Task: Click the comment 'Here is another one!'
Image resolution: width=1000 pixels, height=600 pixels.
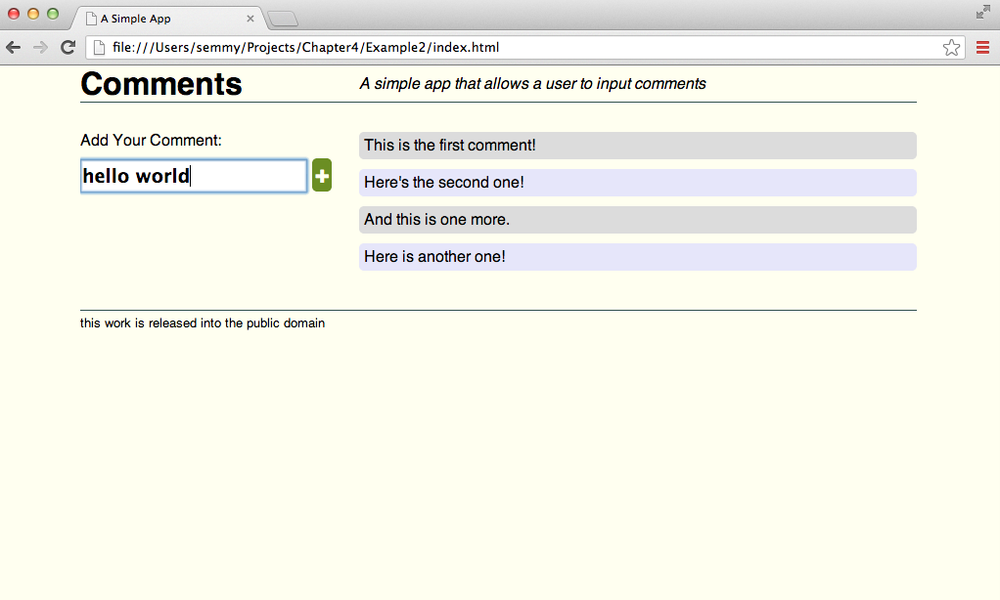Action: pyautogui.click(x=637, y=256)
